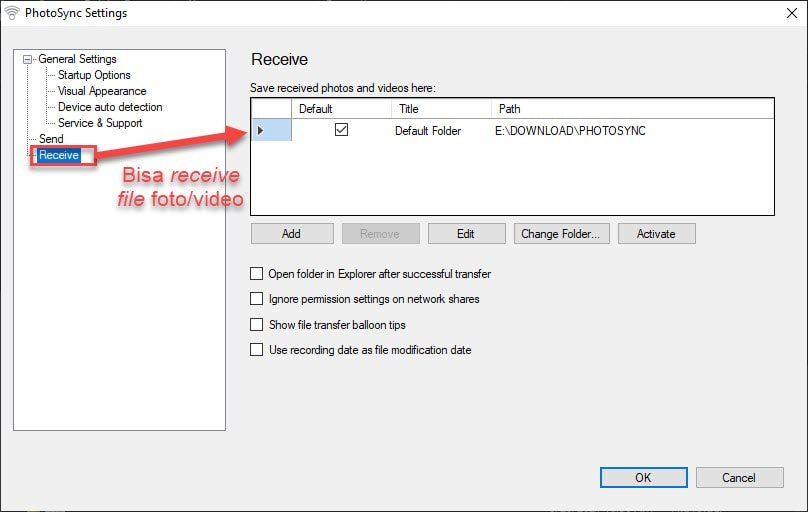Select the Send settings page
This screenshot has height=512, width=808.
tap(51, 139)
